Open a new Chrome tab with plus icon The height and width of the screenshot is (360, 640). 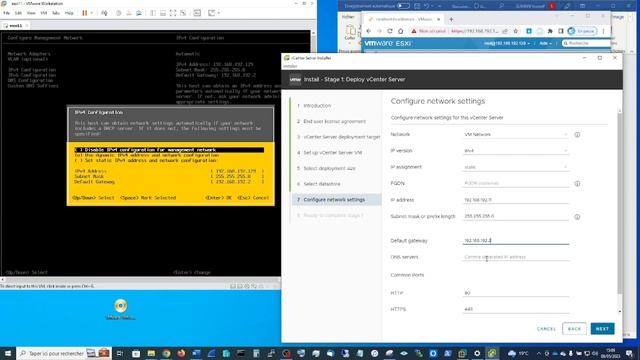coord(451,19)
